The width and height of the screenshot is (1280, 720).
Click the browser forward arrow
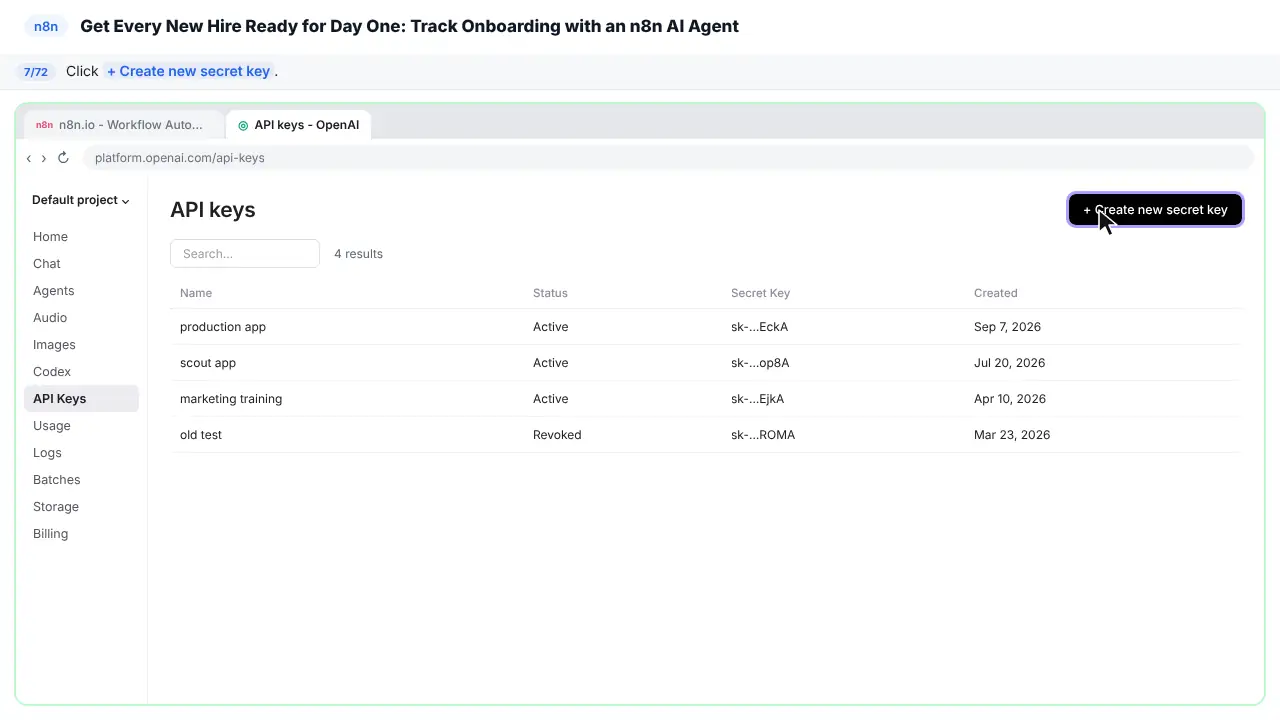coord(44,158)
